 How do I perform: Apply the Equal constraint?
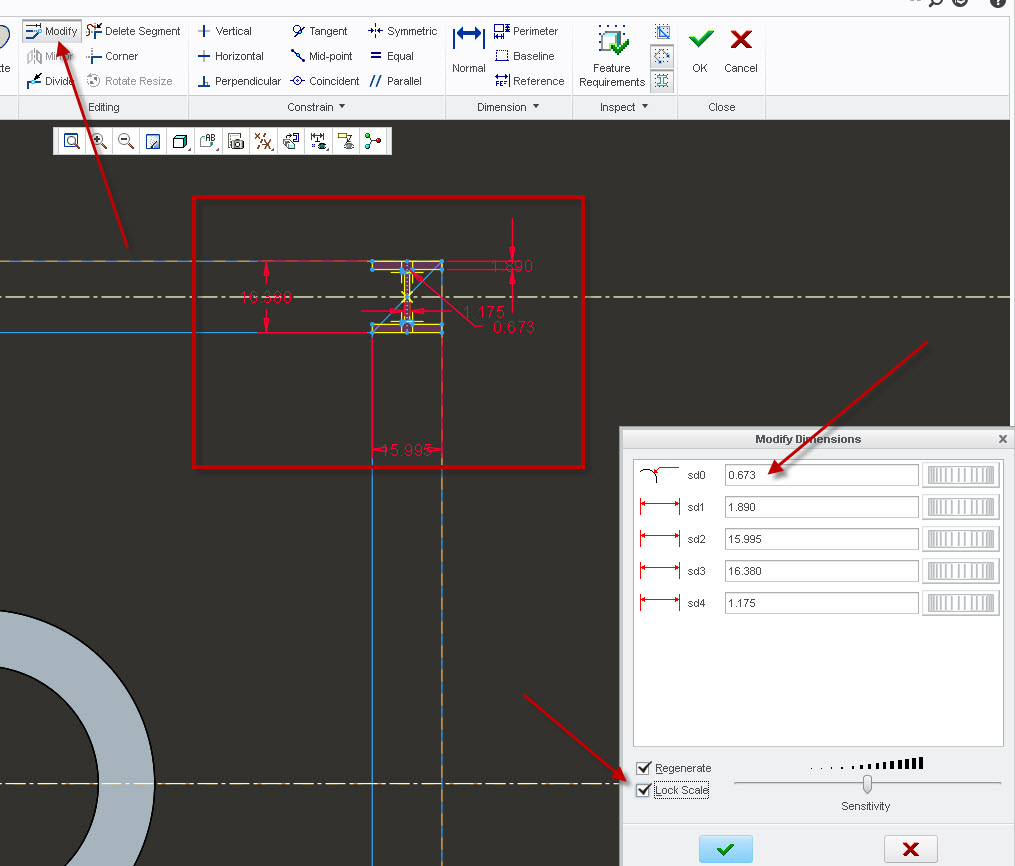tap(392, 56)
